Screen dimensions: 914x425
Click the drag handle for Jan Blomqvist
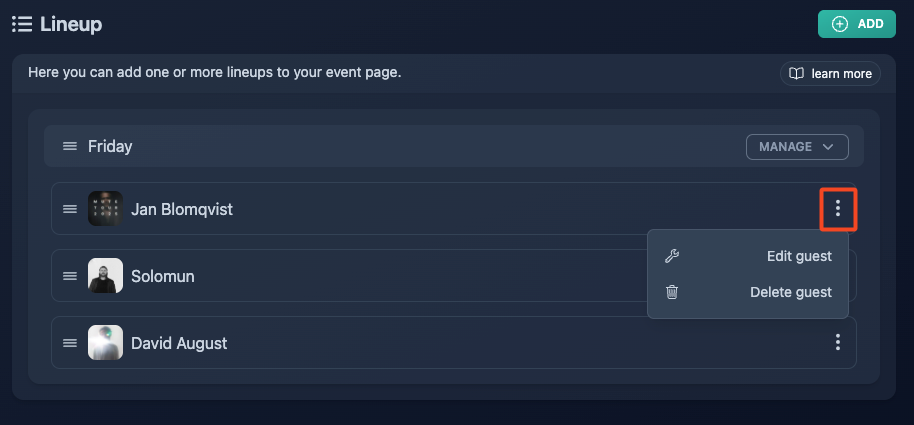(70, 209)
